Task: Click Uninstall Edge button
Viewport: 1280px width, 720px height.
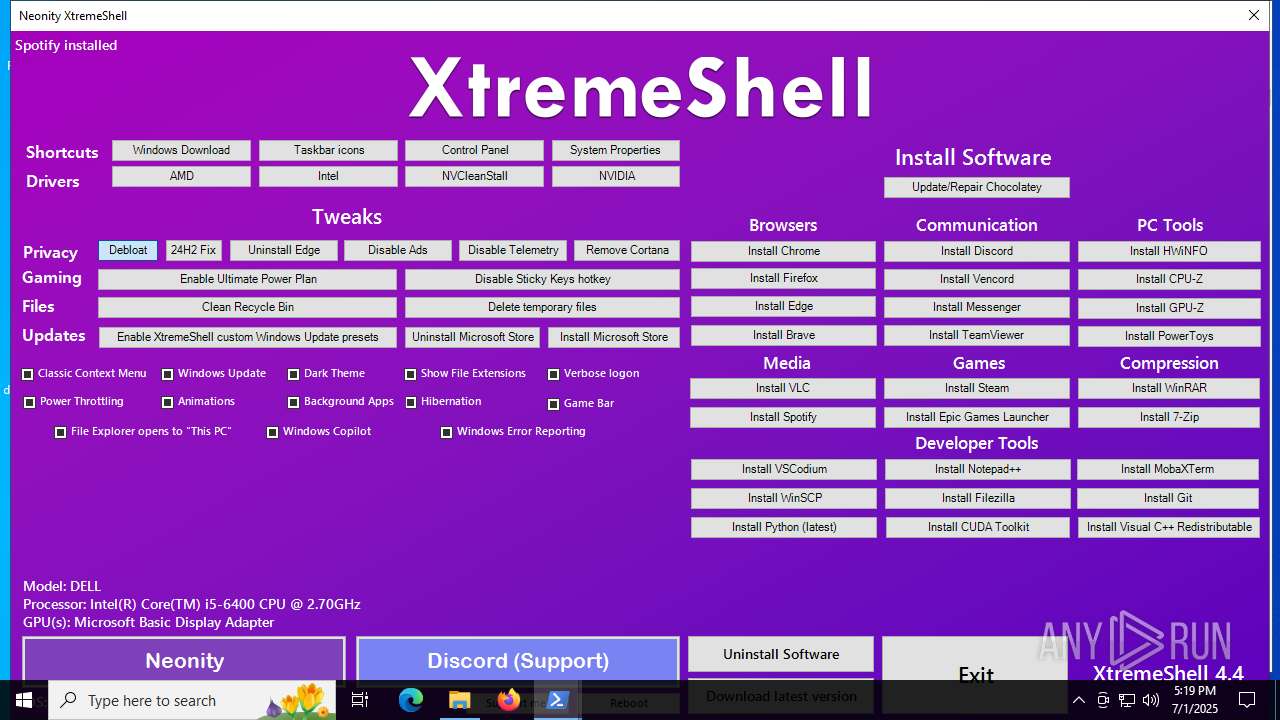Action: (284, 250)
